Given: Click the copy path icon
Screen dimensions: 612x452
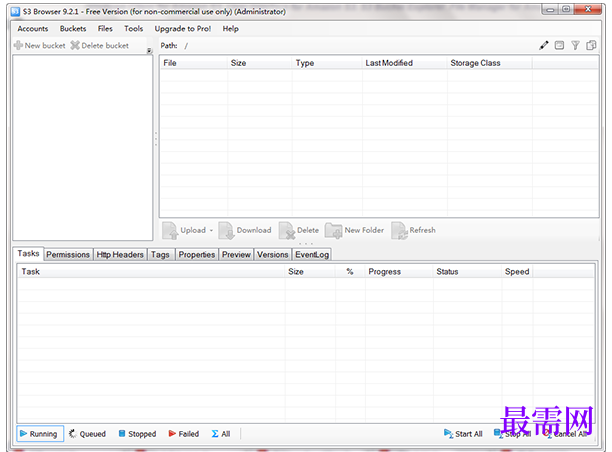Looking at the screenshot, I should point(591,45).
